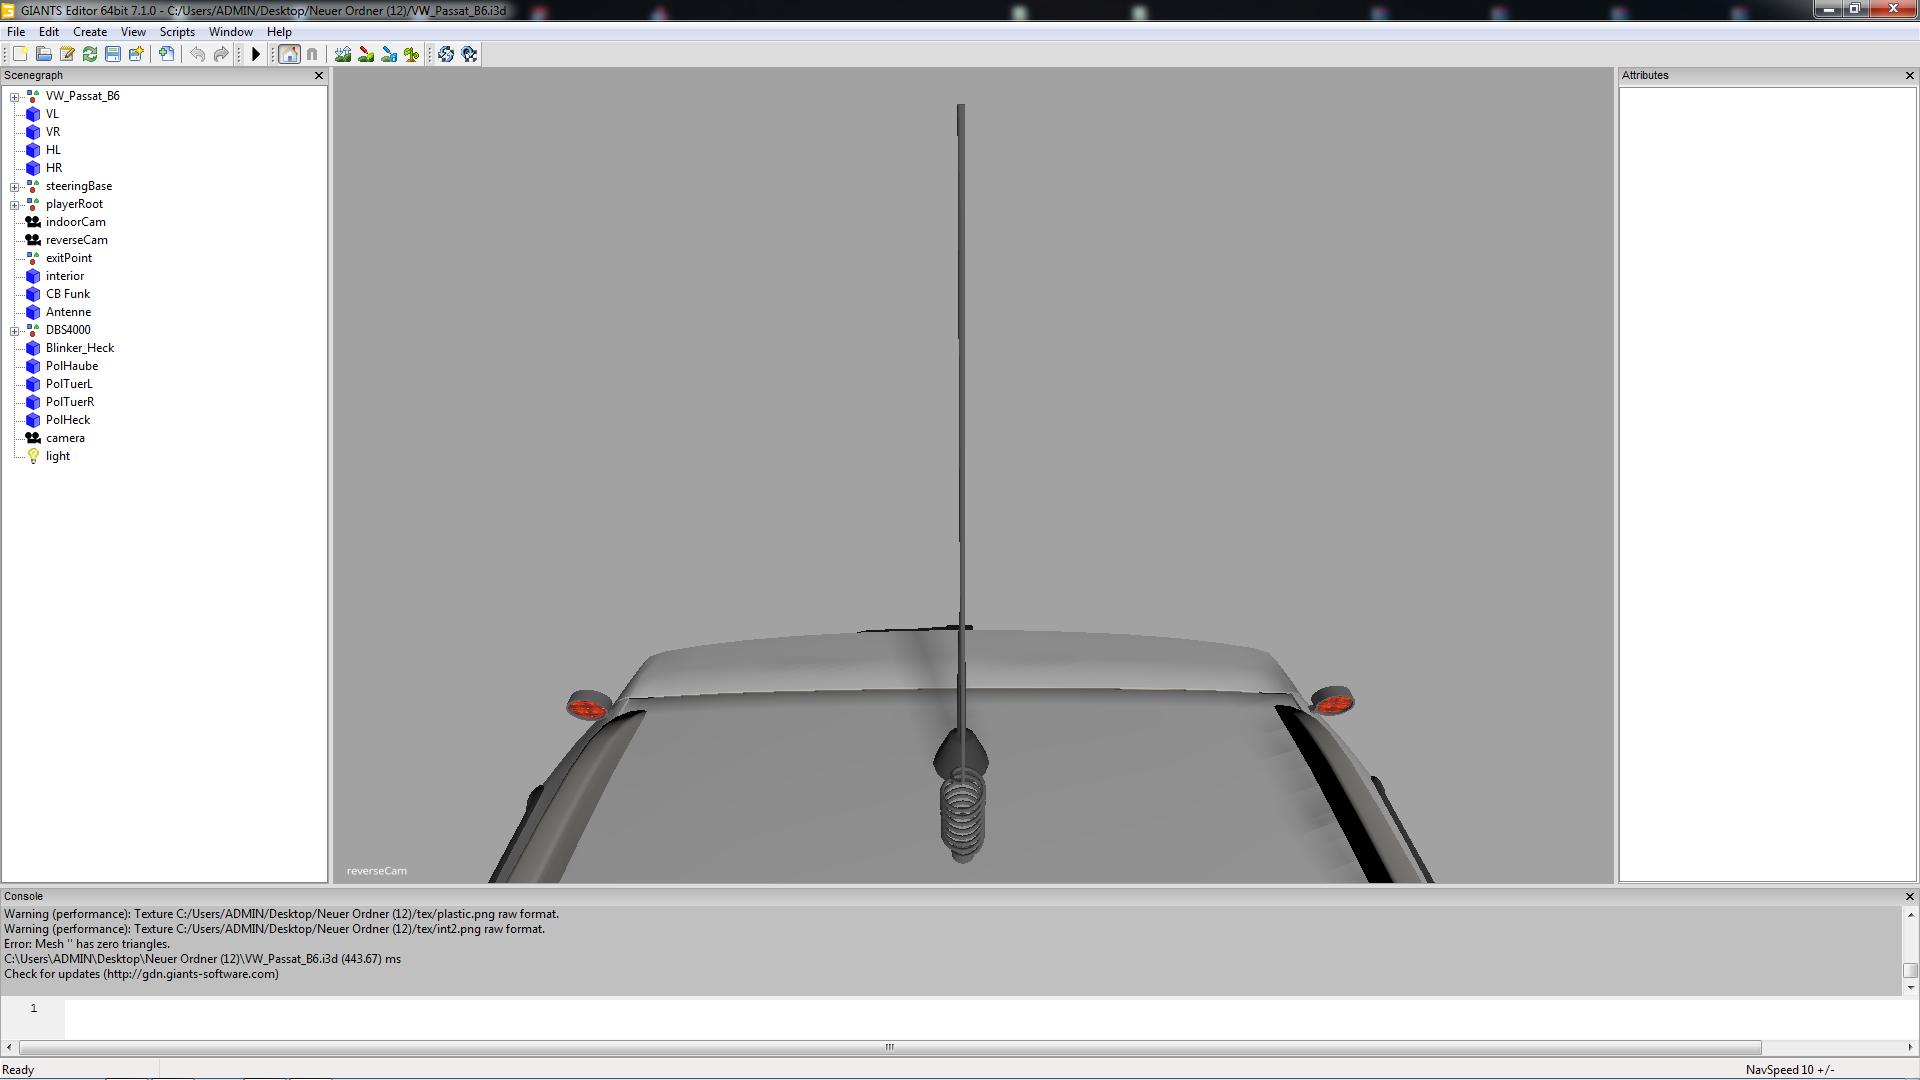Viewport: 1920px width, 1080px height.
Task: Expand the DBS4000 tree node
Action: tap(14, 331)
